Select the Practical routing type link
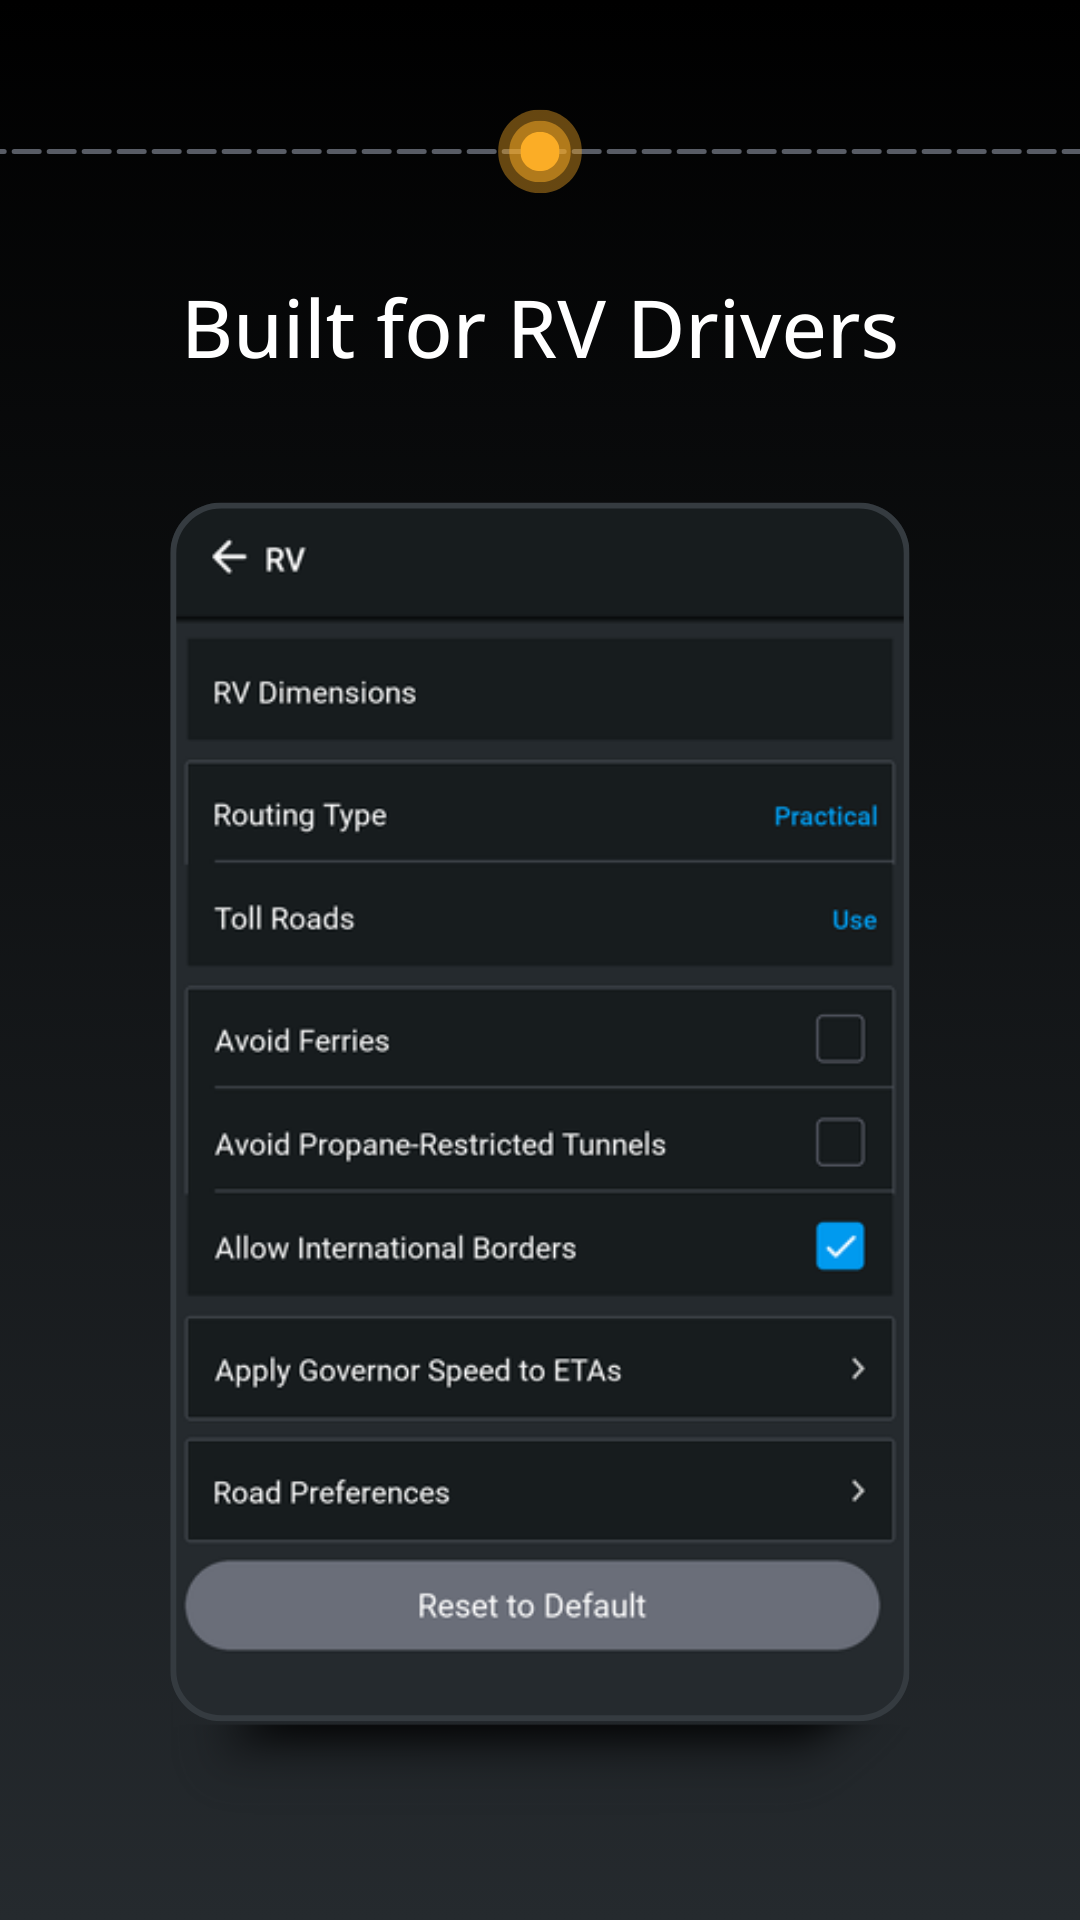1080x1920 pixels. click(826, 816)
